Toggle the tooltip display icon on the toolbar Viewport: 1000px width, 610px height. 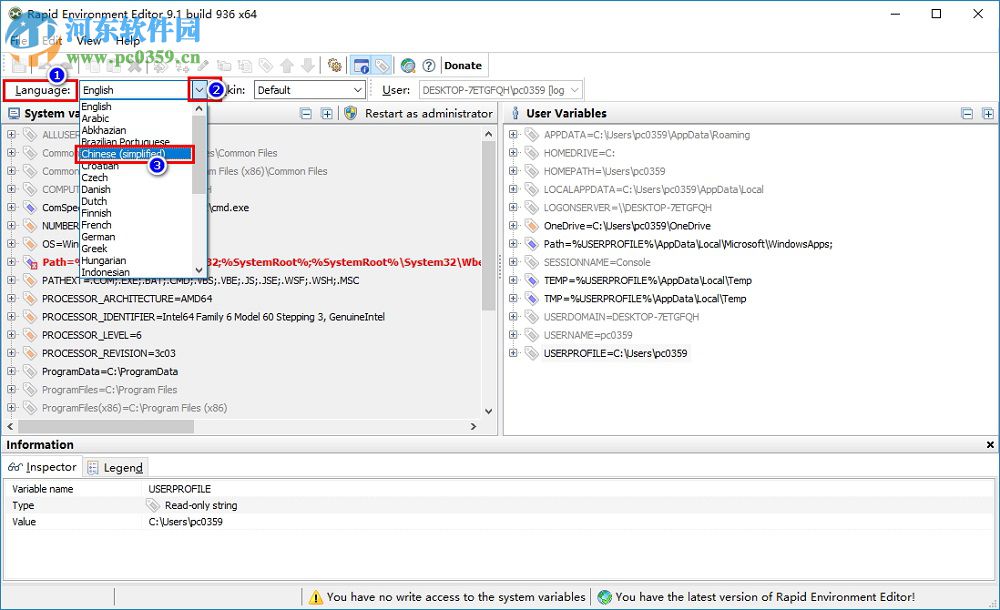point(381,65)
